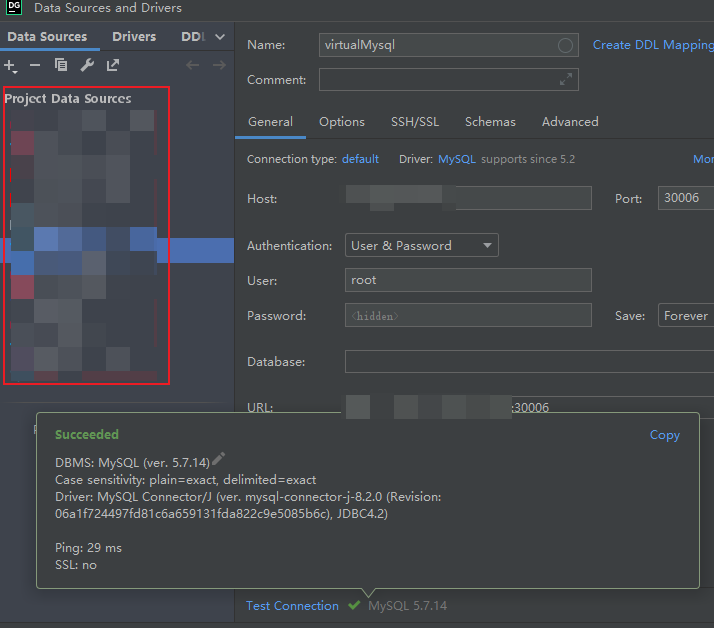Click the Ping: 29 ms text
The width and height of the screenshot is (714, 628).
pos(88,547)
